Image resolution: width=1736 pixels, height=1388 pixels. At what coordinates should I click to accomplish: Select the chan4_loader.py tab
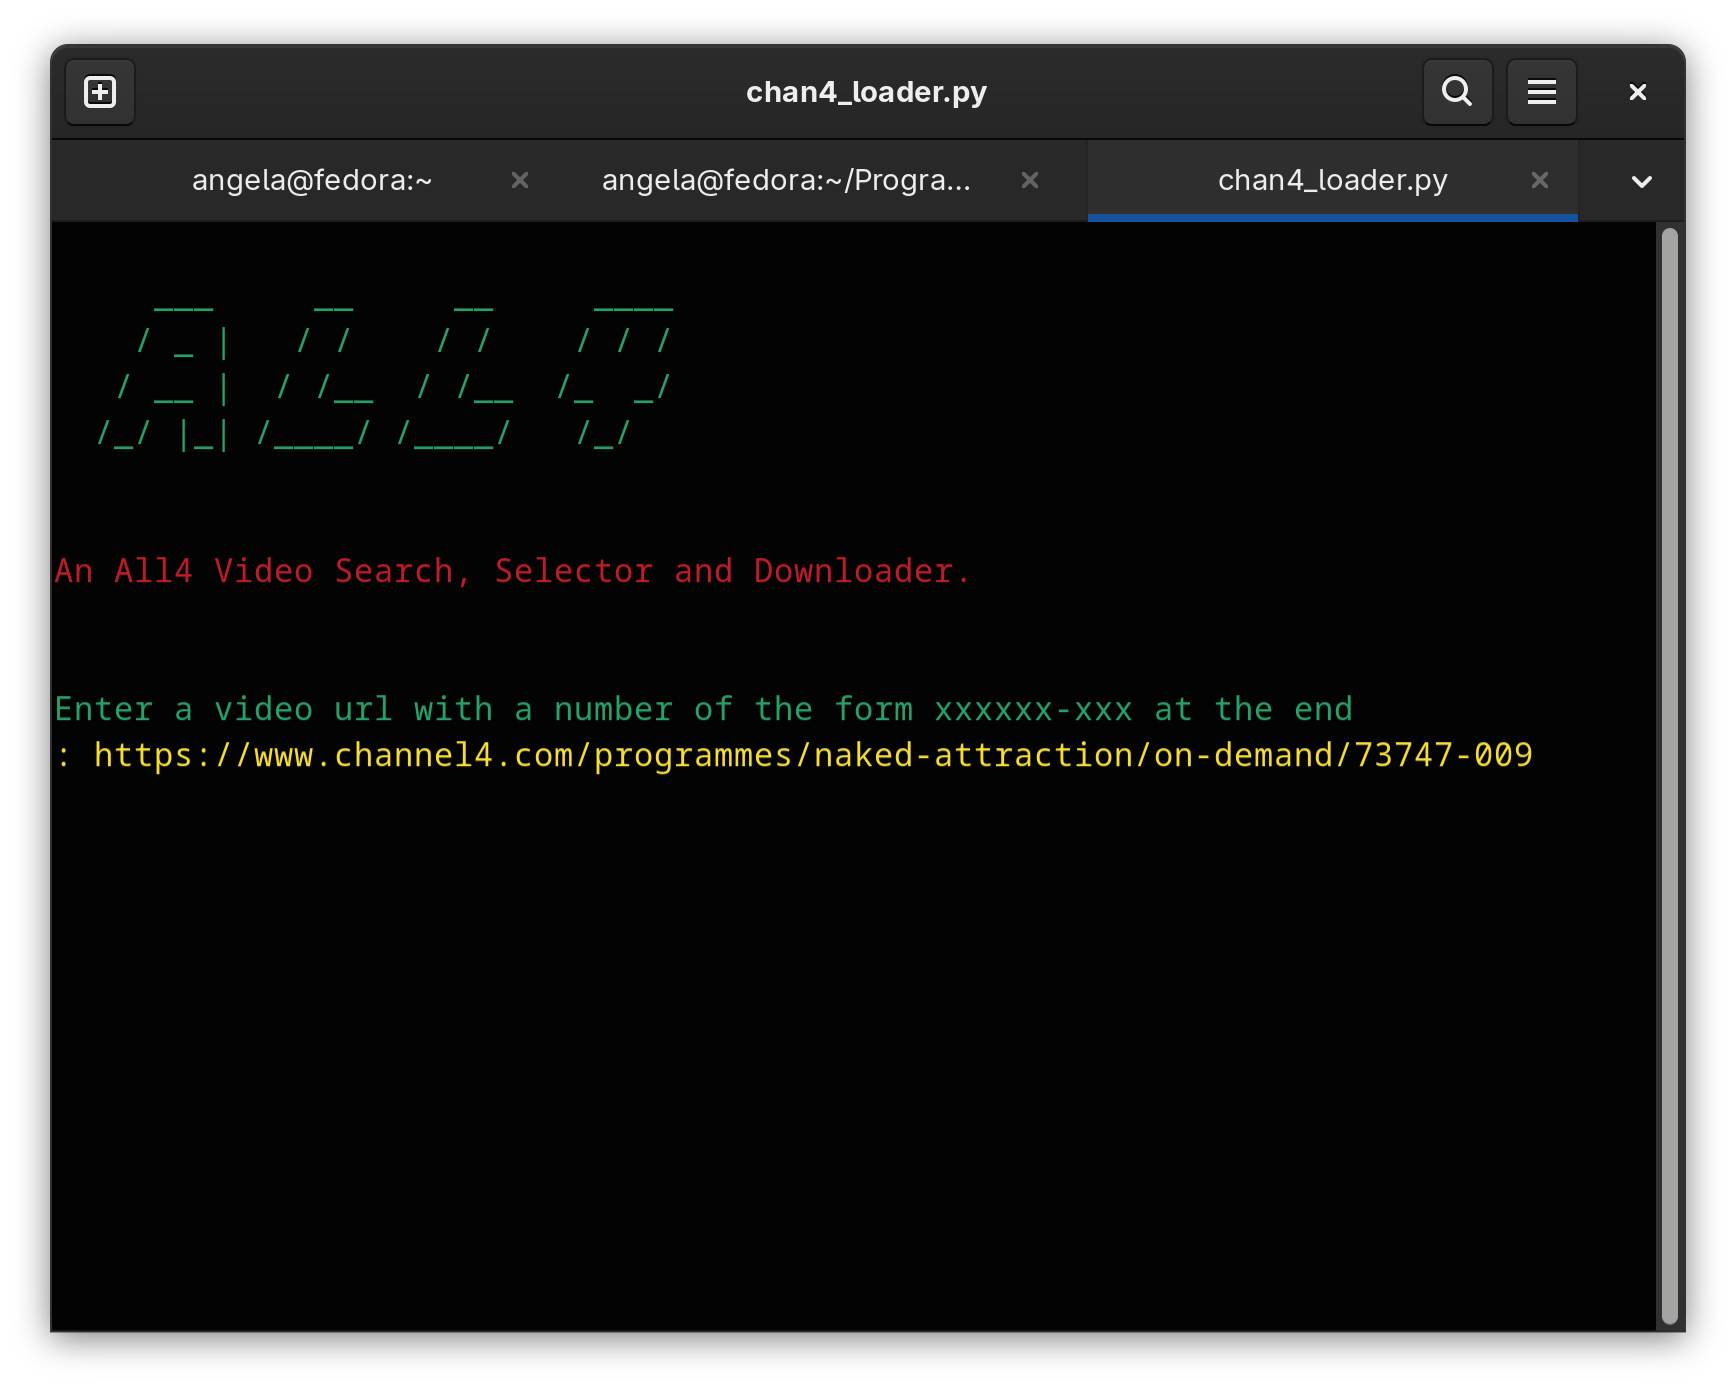[1332, 180]
